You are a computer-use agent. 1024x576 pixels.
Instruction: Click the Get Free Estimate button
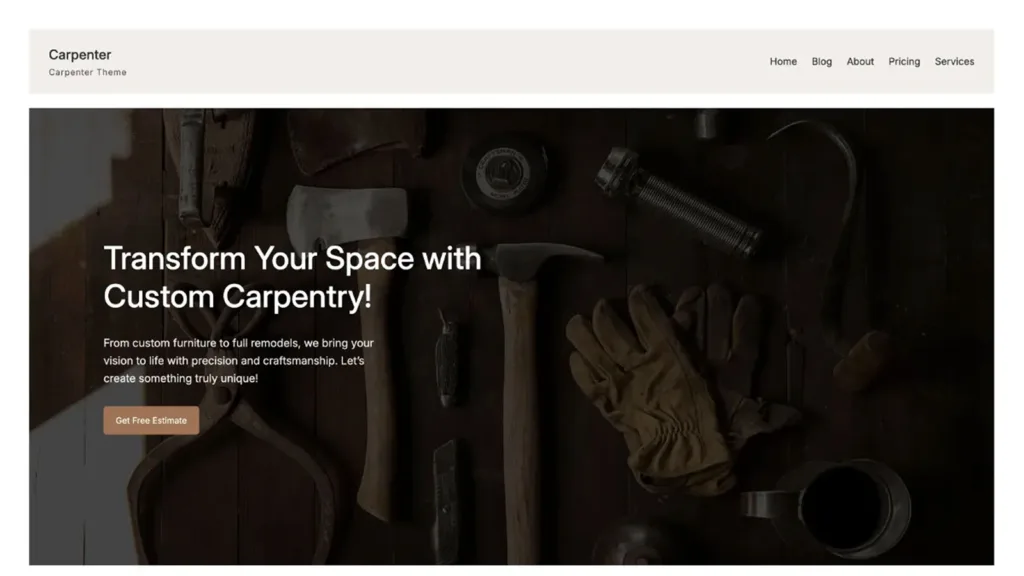coord(151,421)
